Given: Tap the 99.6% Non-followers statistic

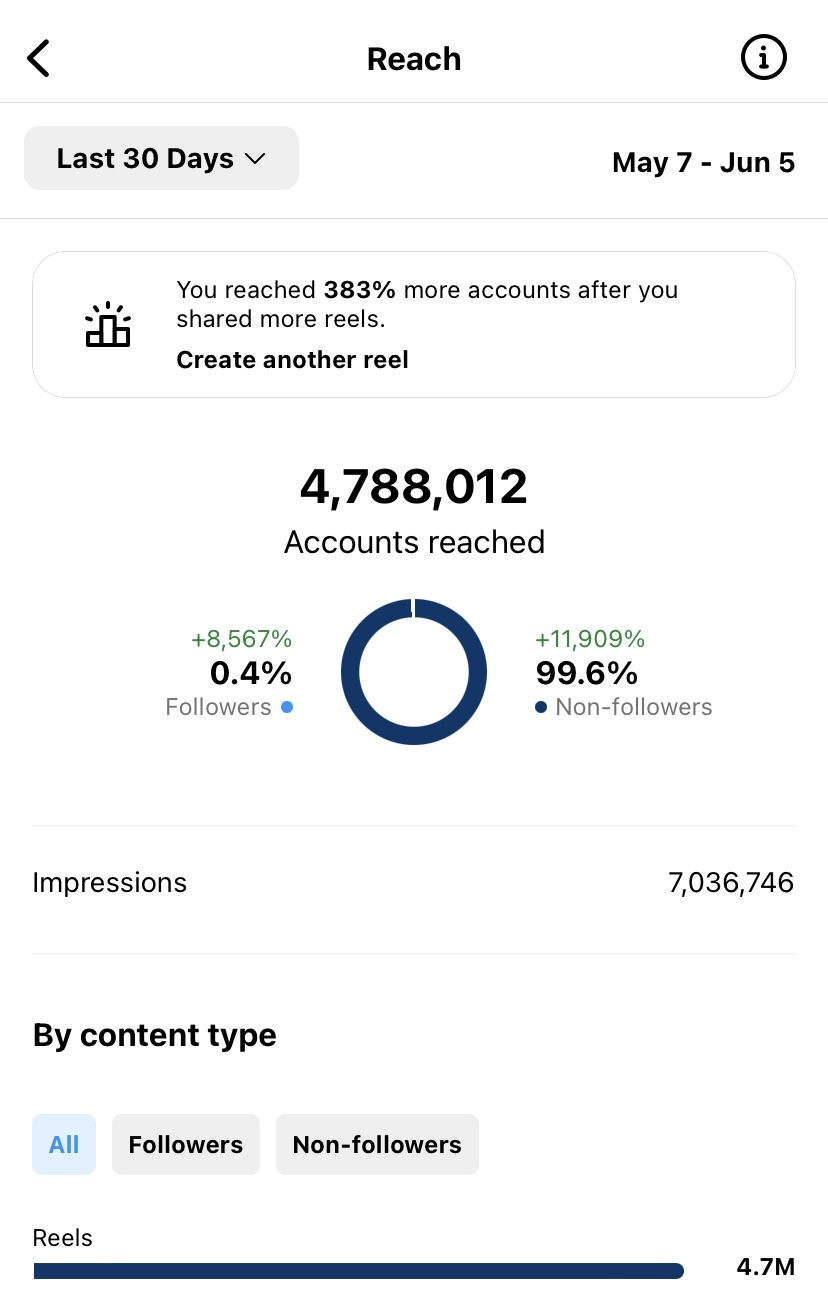Looking at the screenshot, I should click(x=587, y=672).
